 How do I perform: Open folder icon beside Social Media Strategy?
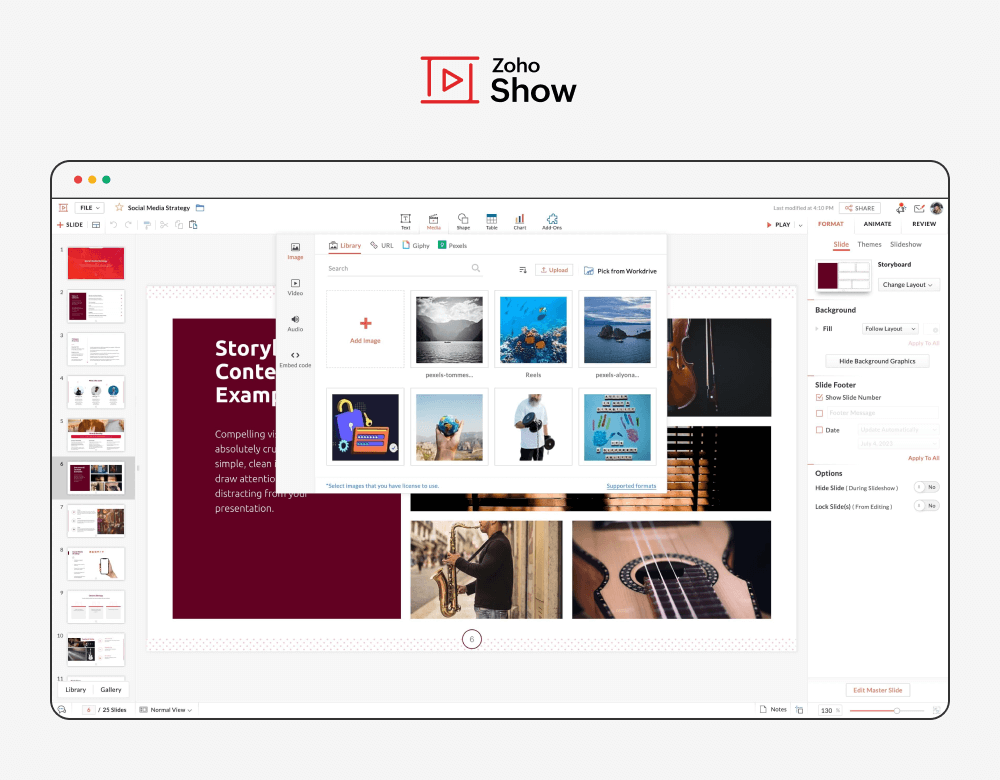point(200,207)
